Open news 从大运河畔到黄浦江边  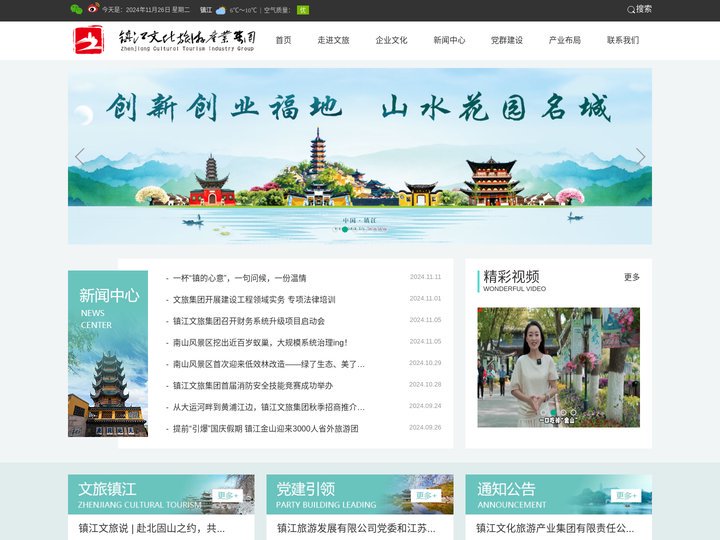pos(269,407)
